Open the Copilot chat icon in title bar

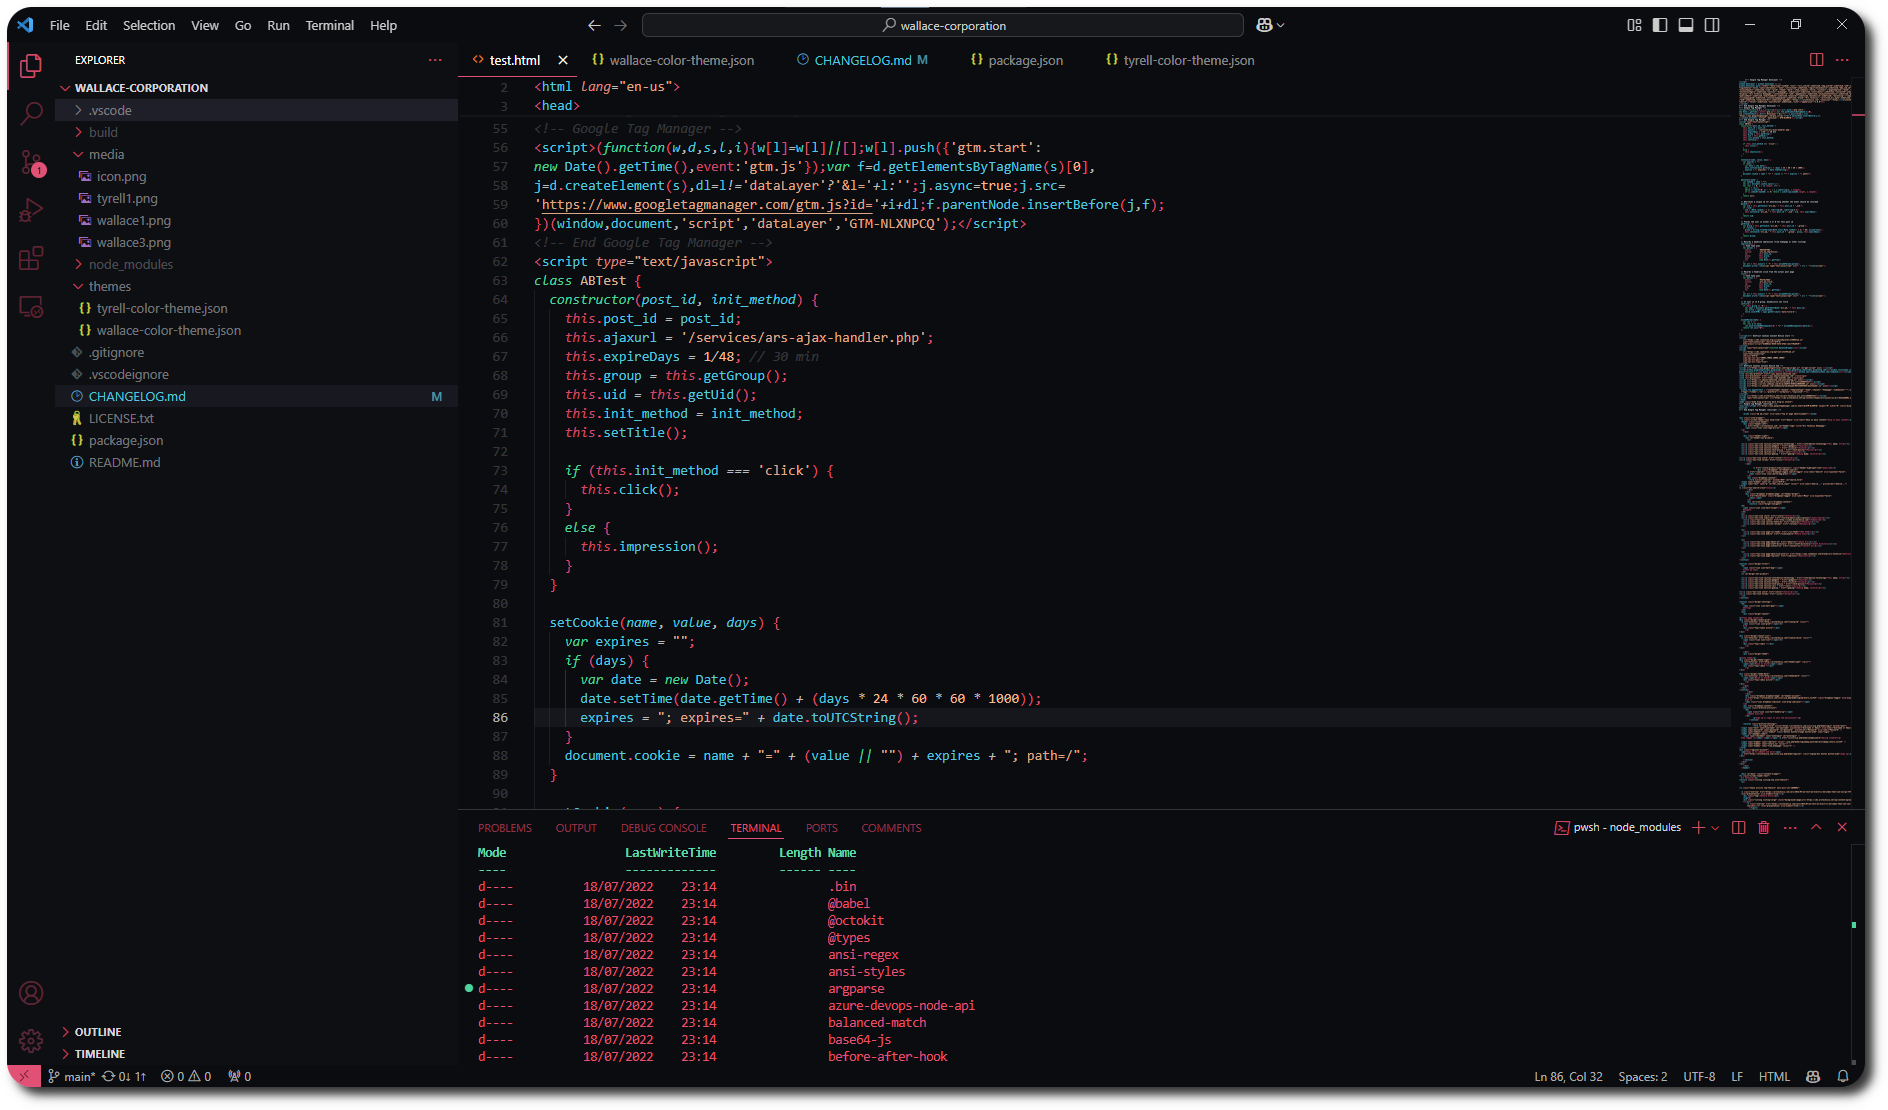(1264, 25)
